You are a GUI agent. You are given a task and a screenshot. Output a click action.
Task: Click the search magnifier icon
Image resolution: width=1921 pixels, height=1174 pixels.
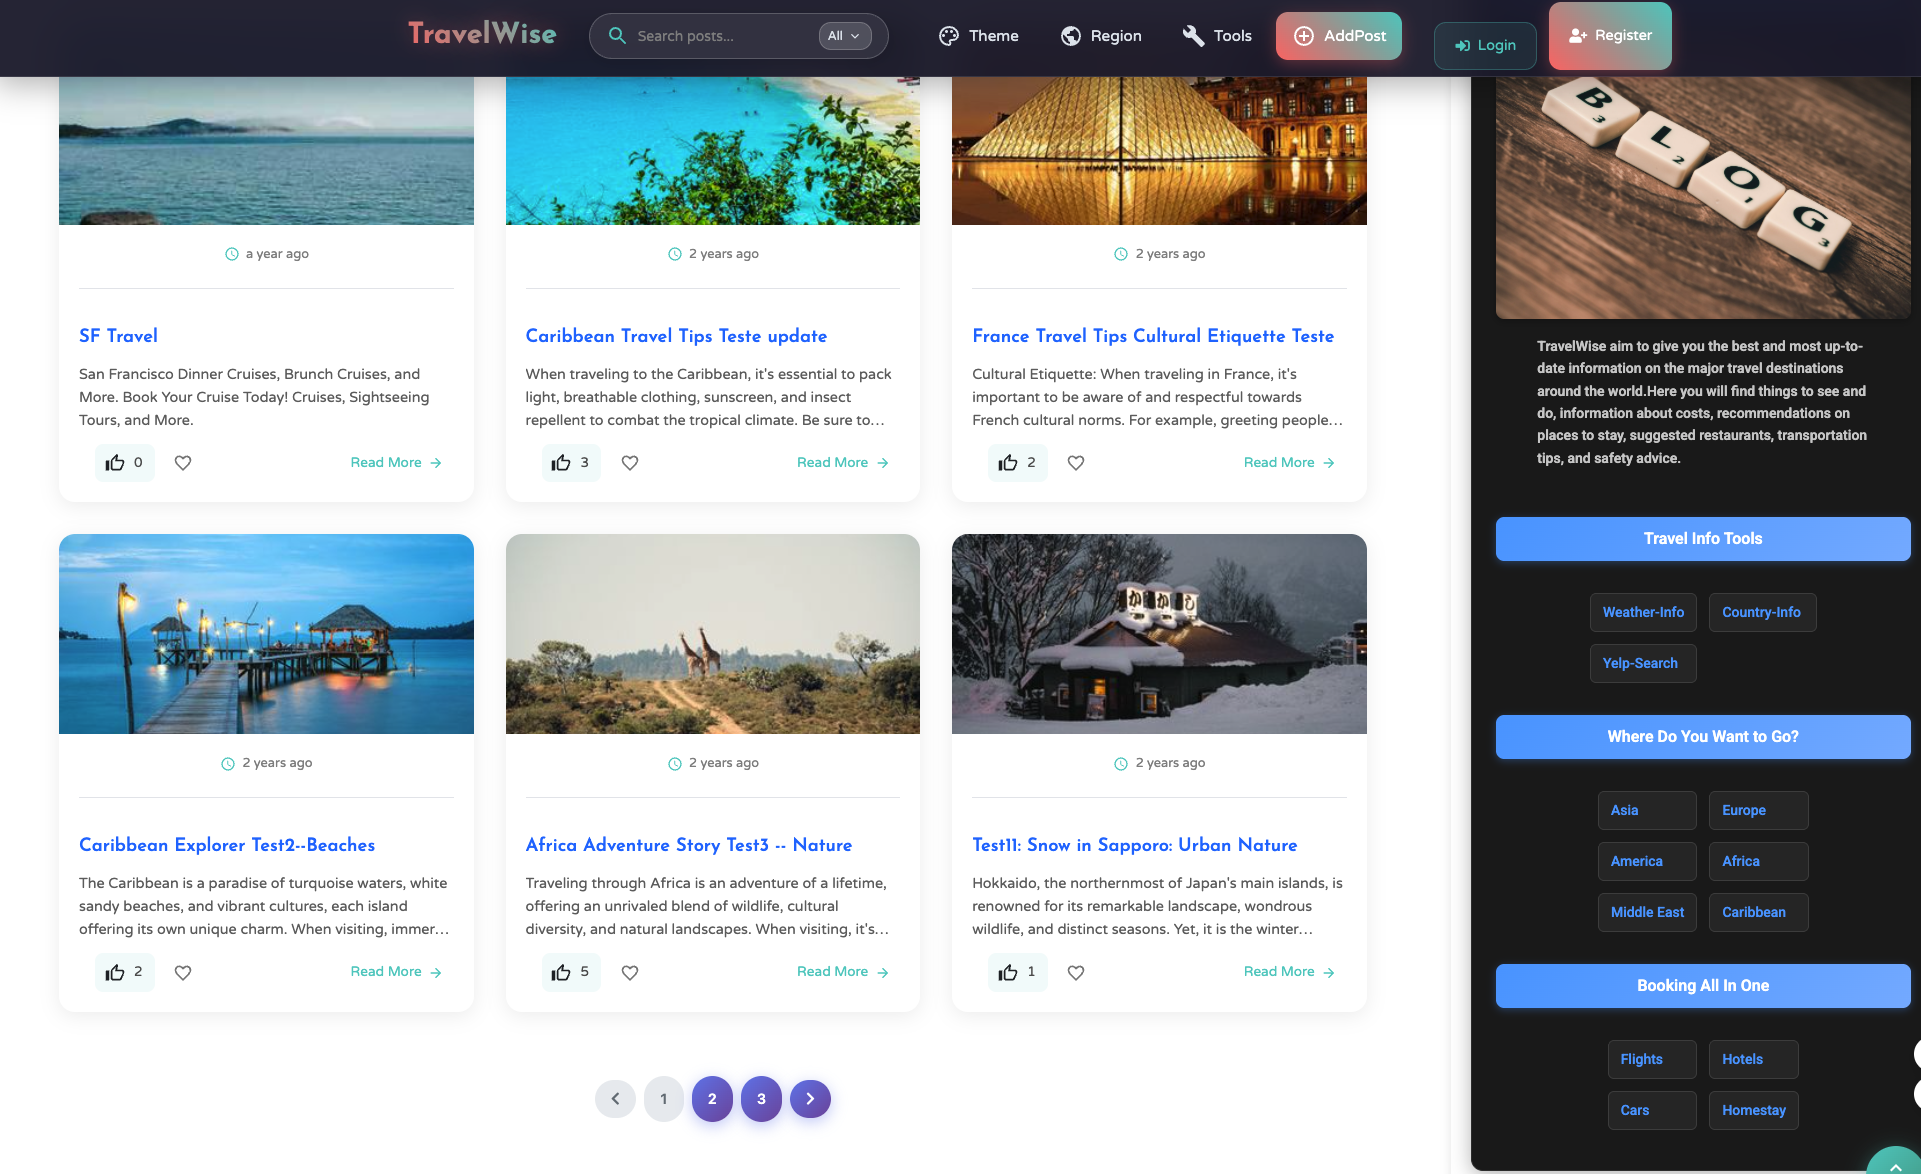pyautogui.click(x=617, y=36)
